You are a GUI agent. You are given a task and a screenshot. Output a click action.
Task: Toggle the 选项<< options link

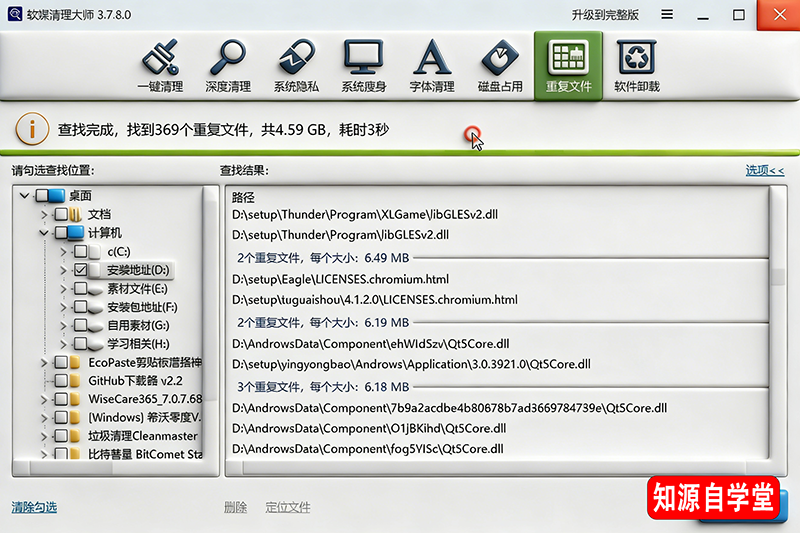[765, 170]
